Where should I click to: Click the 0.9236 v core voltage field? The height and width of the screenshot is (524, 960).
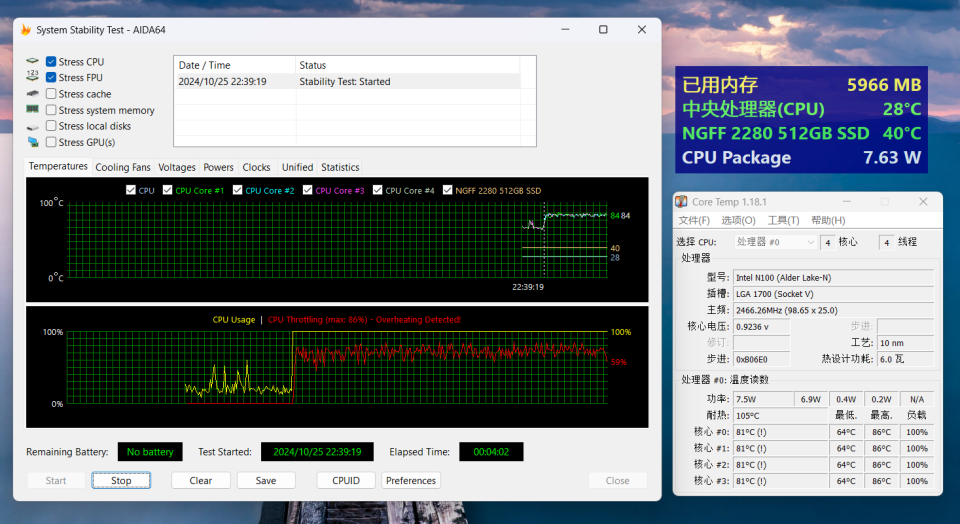pyautogui.click(x=762, y=327)
